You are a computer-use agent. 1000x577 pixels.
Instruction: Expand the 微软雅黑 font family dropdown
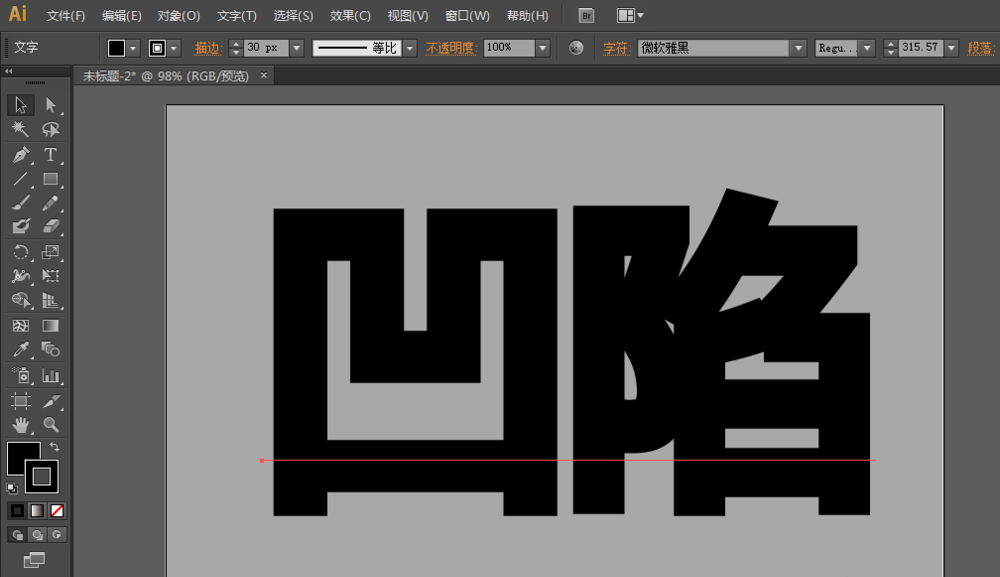[798, 48]
